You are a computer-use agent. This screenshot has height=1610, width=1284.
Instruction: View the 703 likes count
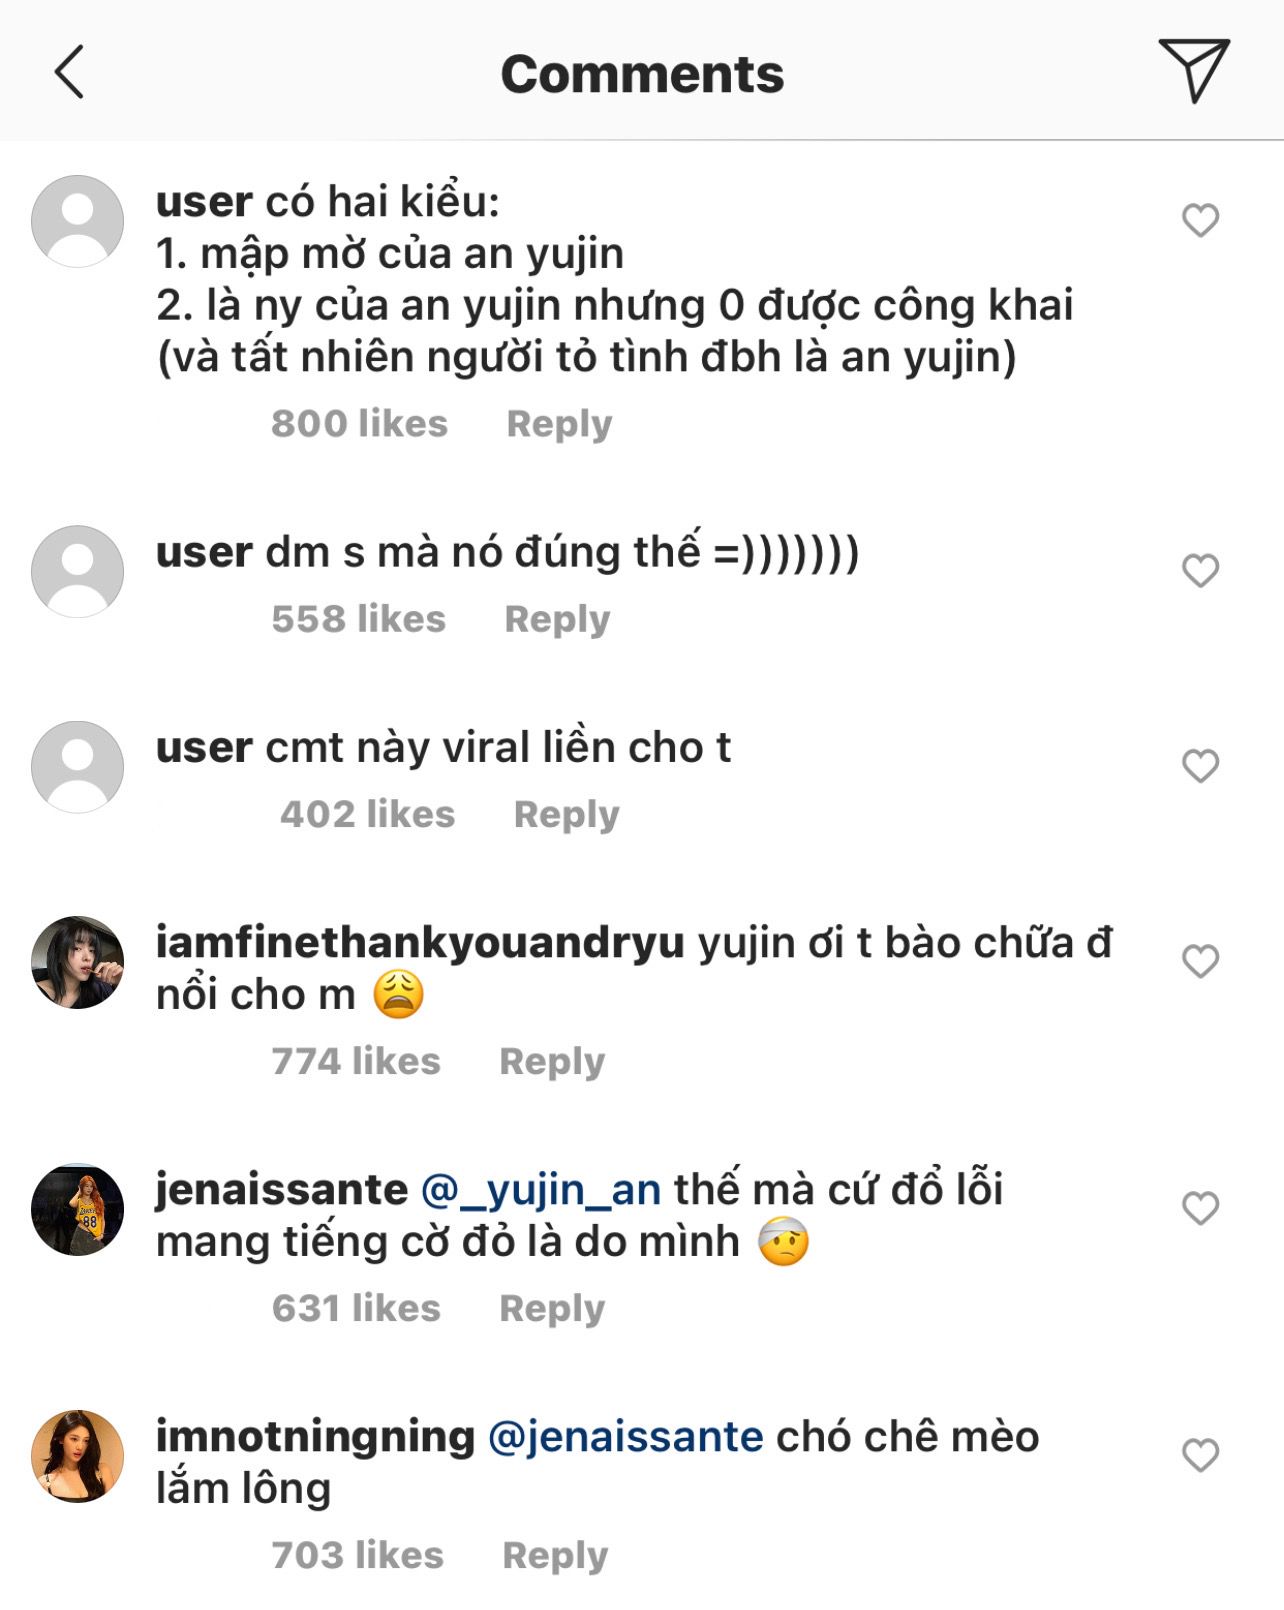click(358, 1555)
